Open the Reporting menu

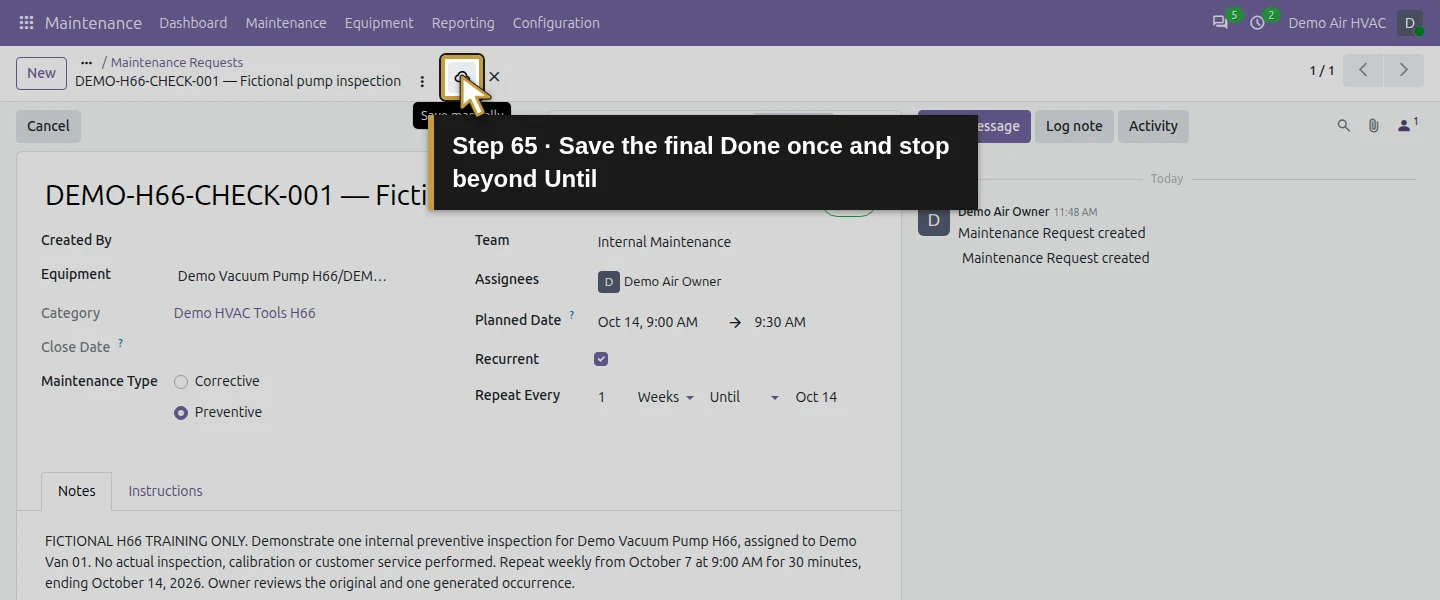point(463,22)
